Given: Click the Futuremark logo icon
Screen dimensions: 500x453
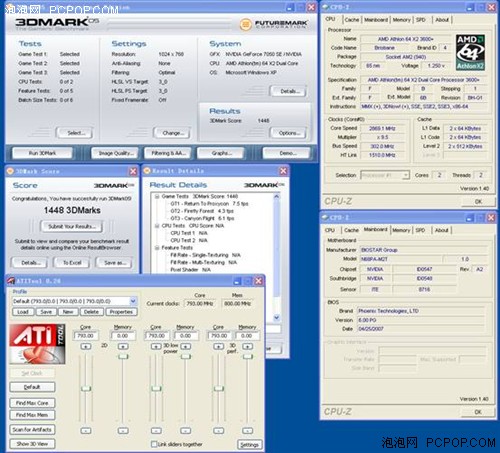Looking at the screenshot, I should click(x=246, y=24).
